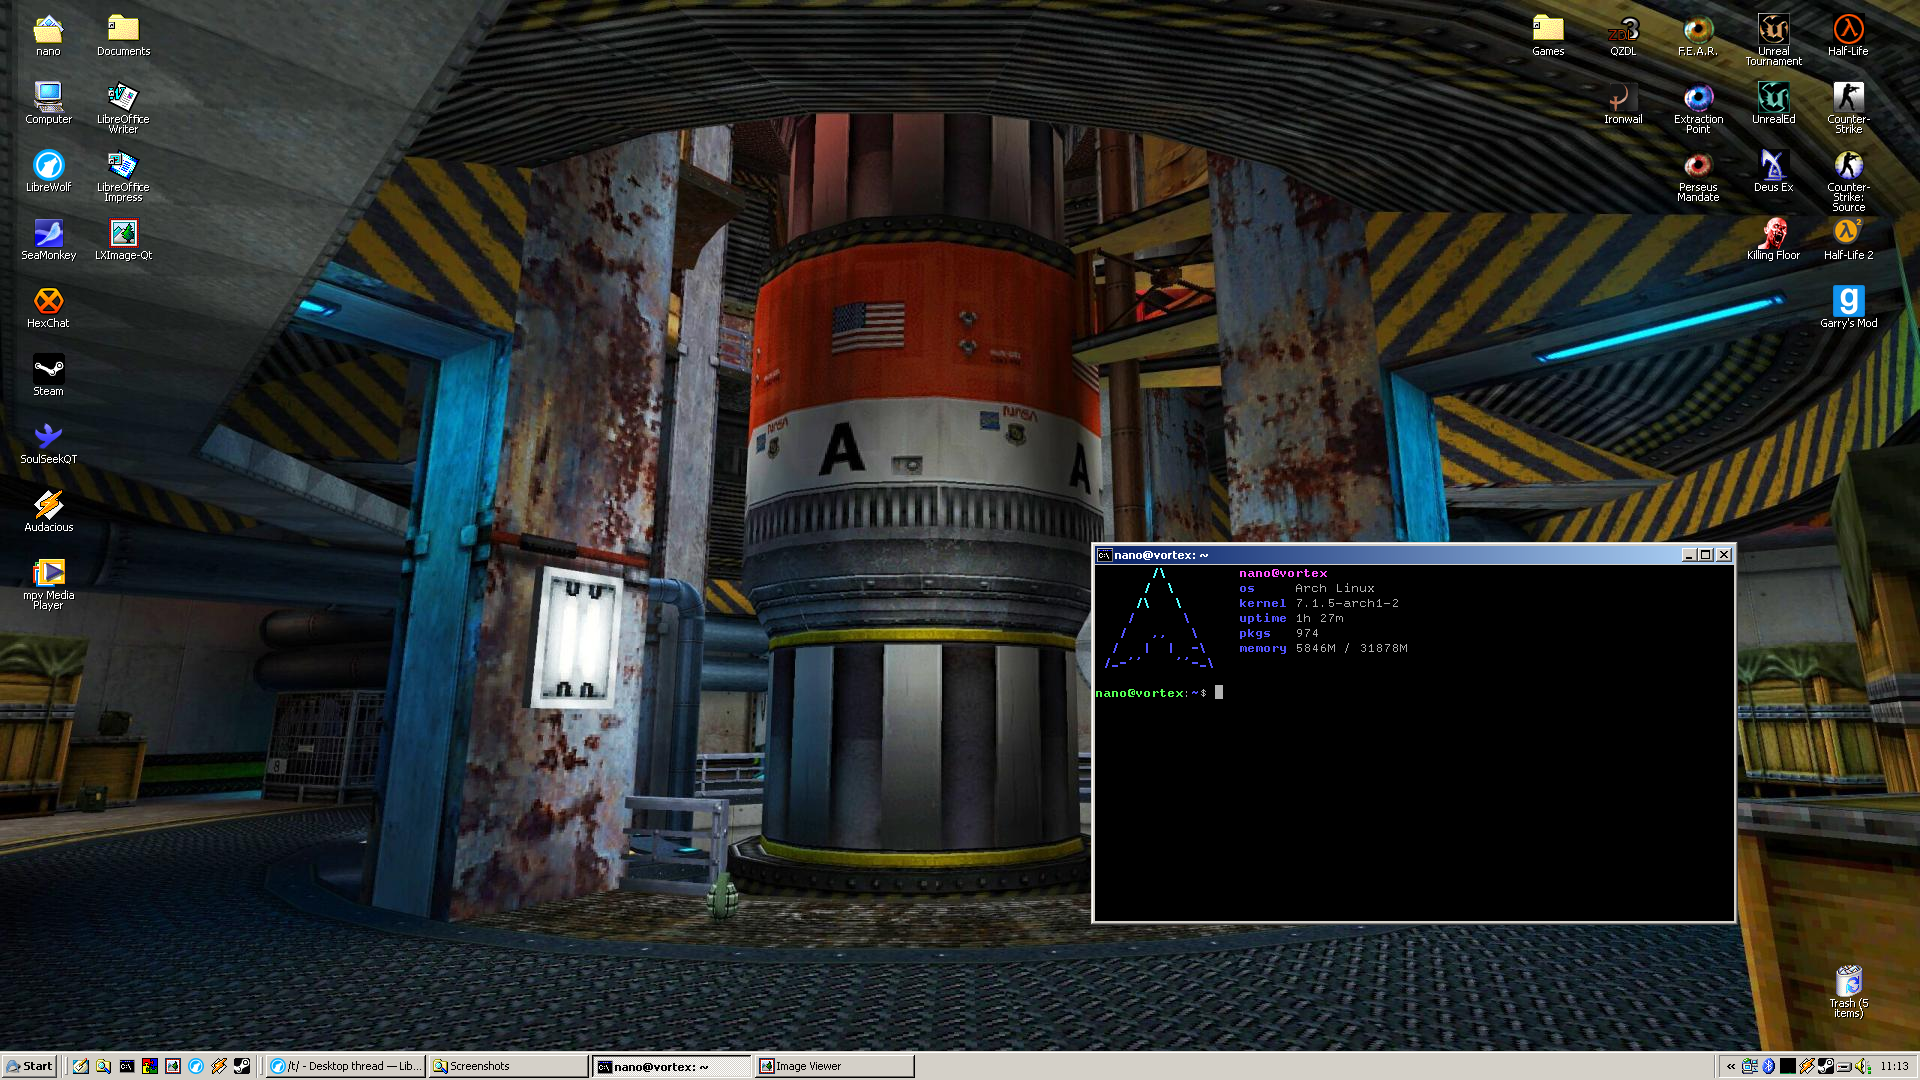
Task: Click the magenta 'nano@vortex' fetch header
Action: pyautogui.click(x=1283, y=574)
